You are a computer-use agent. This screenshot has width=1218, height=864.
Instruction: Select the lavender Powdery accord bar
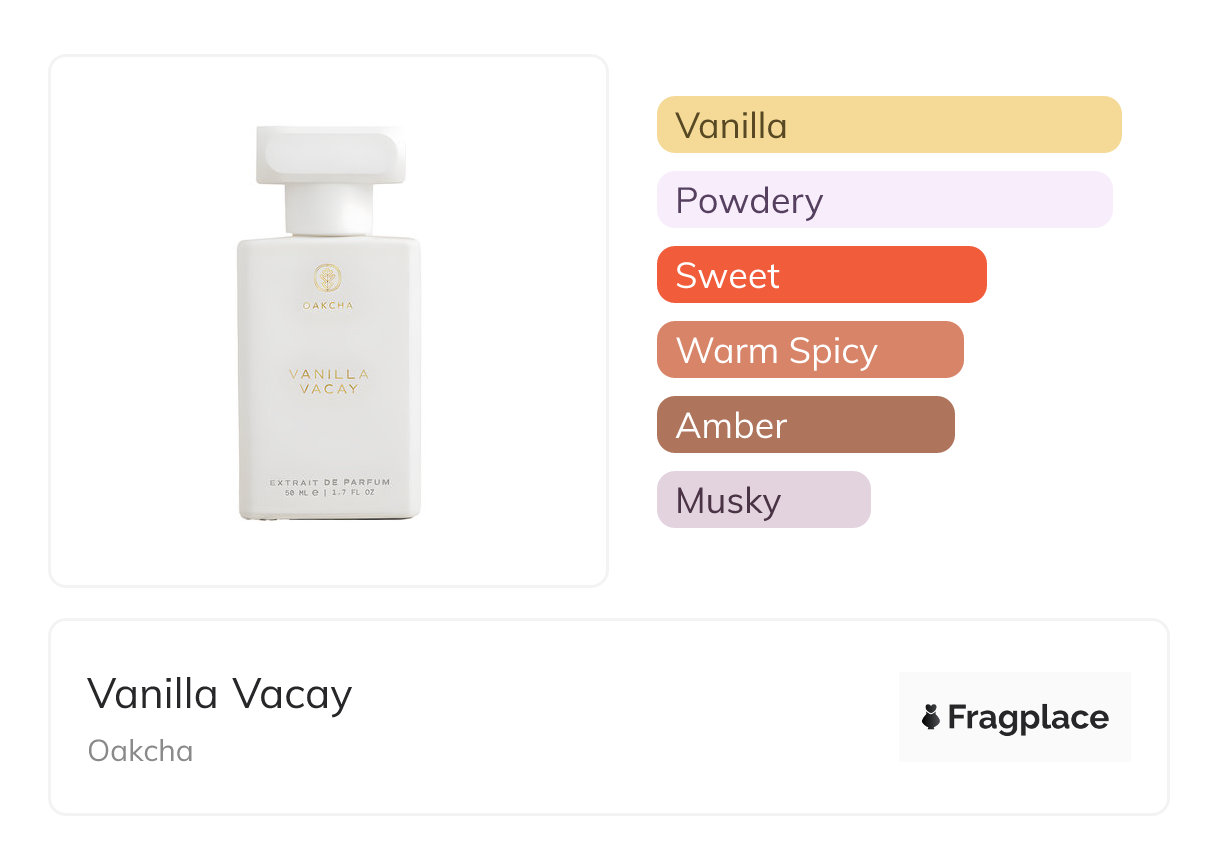885,200
